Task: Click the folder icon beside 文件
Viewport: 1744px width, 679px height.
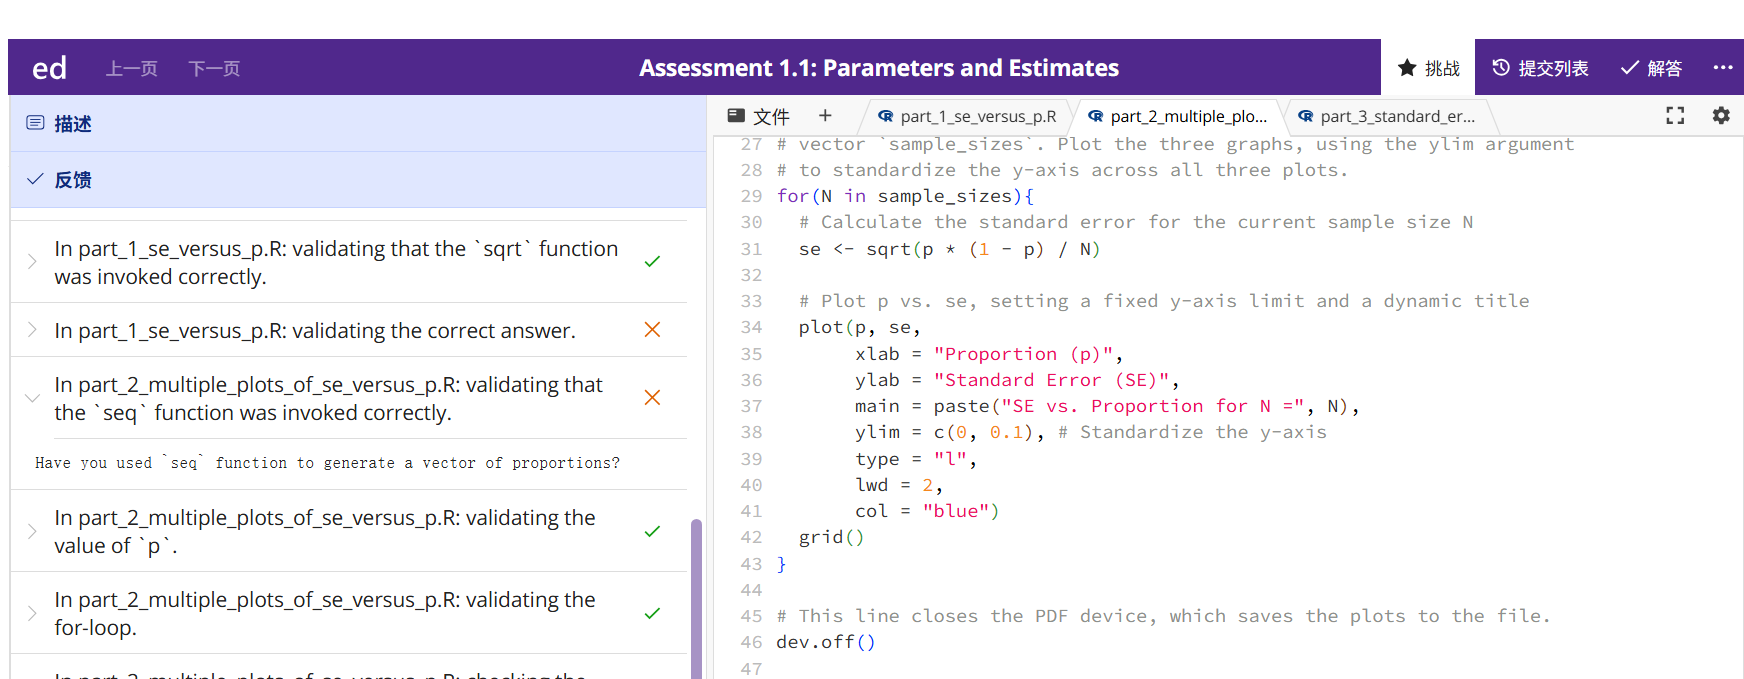Action: 736,115
